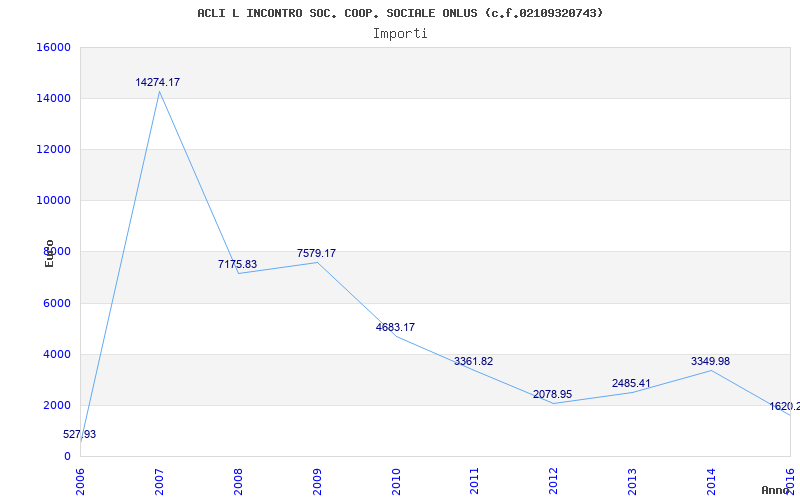The height and width of the screenshot is (500, 800).
Task: Click the 527.93 data label
Action: pos(80,435)
